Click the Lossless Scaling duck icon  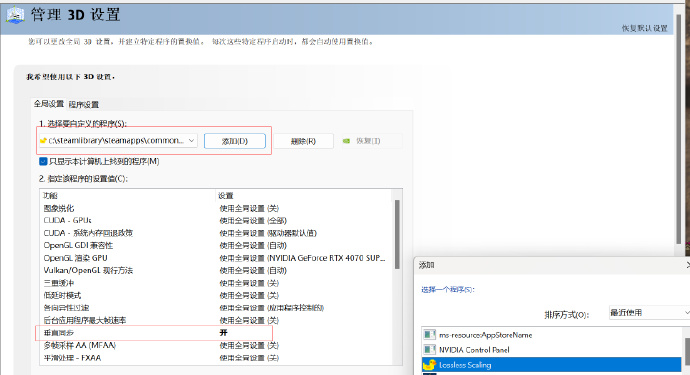(x=429, y=365)
